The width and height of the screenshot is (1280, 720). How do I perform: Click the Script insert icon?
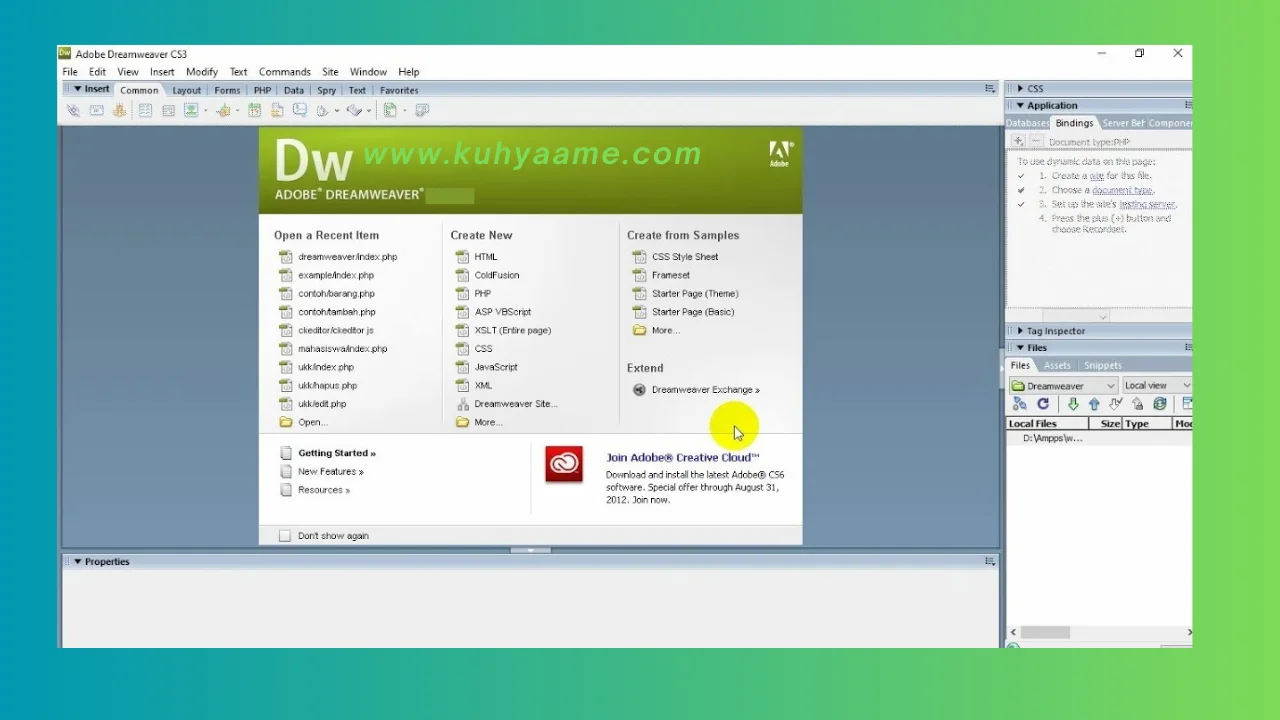tap(354, 111)
